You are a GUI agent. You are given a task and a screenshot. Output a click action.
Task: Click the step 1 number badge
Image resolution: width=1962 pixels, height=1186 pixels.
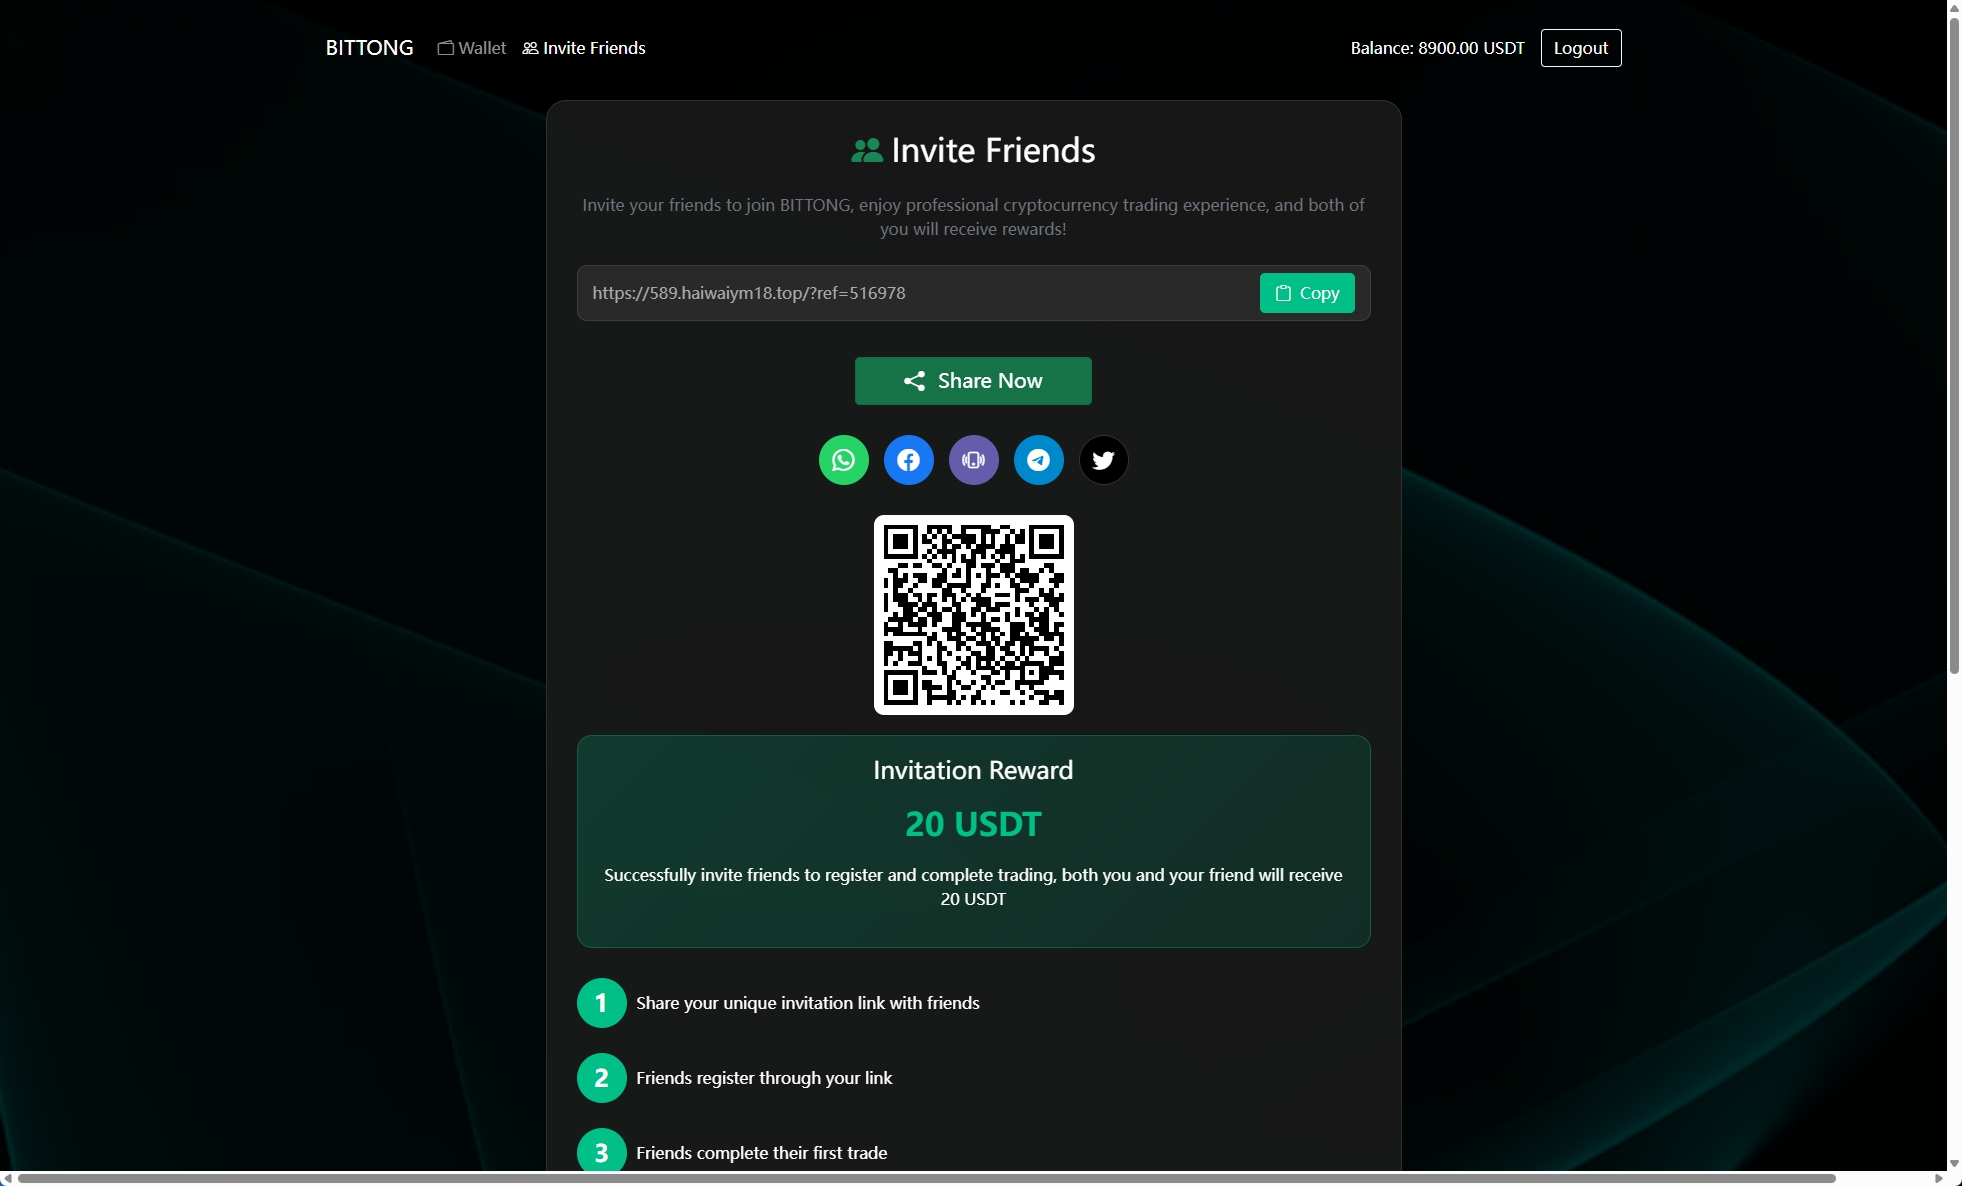(x=601, y=1003)
